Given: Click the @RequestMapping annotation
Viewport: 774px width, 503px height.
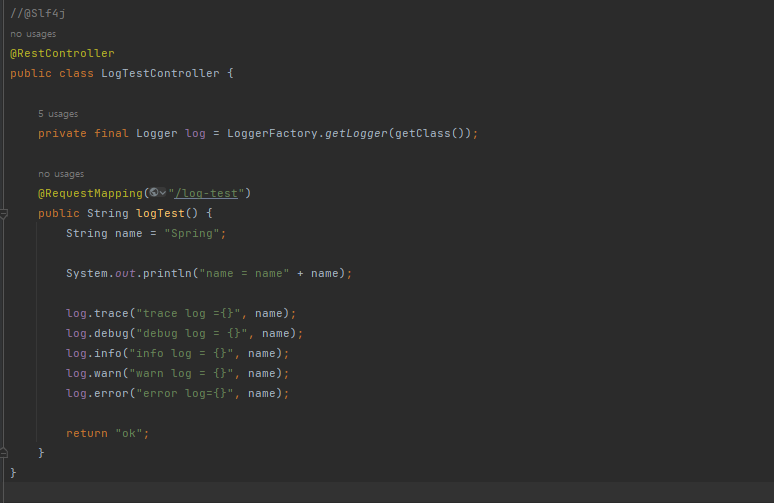Looking at the screenshot, I should tap(90, 193).
